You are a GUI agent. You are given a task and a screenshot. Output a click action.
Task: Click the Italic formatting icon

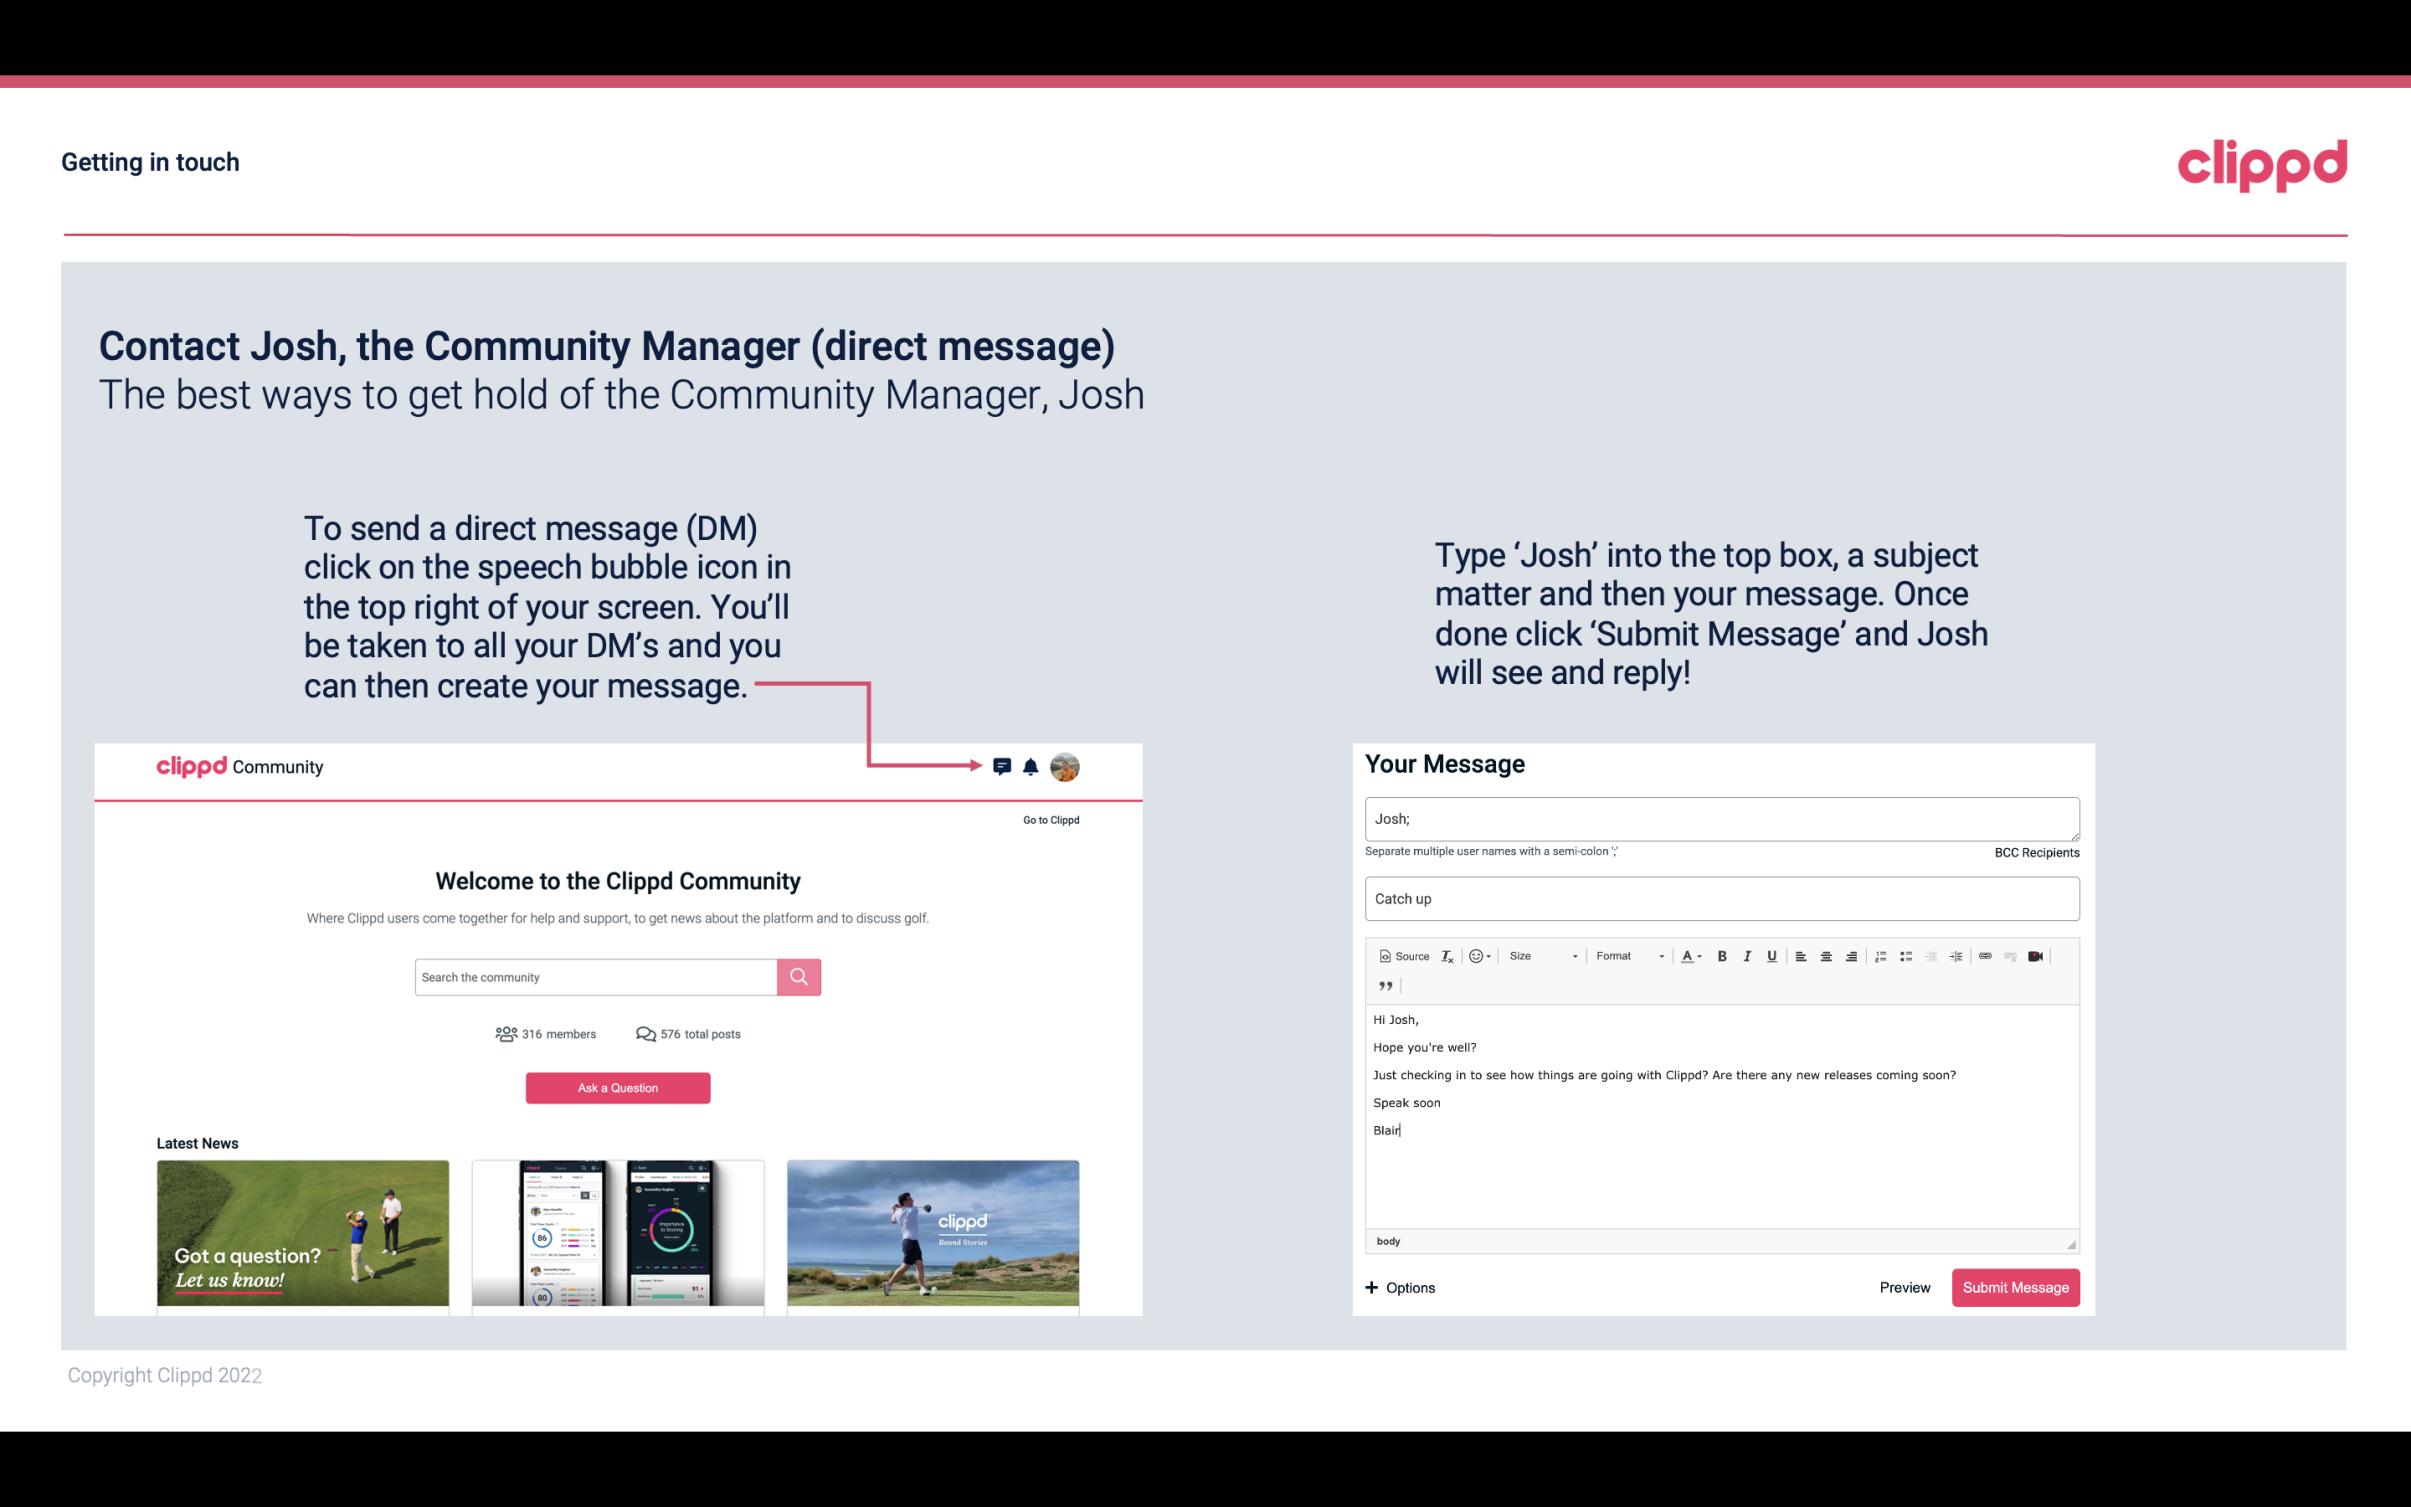tap(1746, 953)
